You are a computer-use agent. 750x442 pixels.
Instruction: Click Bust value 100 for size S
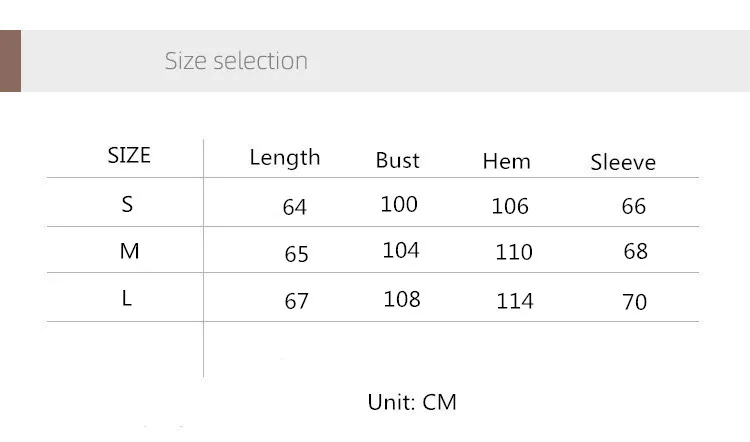pos(399,204)
